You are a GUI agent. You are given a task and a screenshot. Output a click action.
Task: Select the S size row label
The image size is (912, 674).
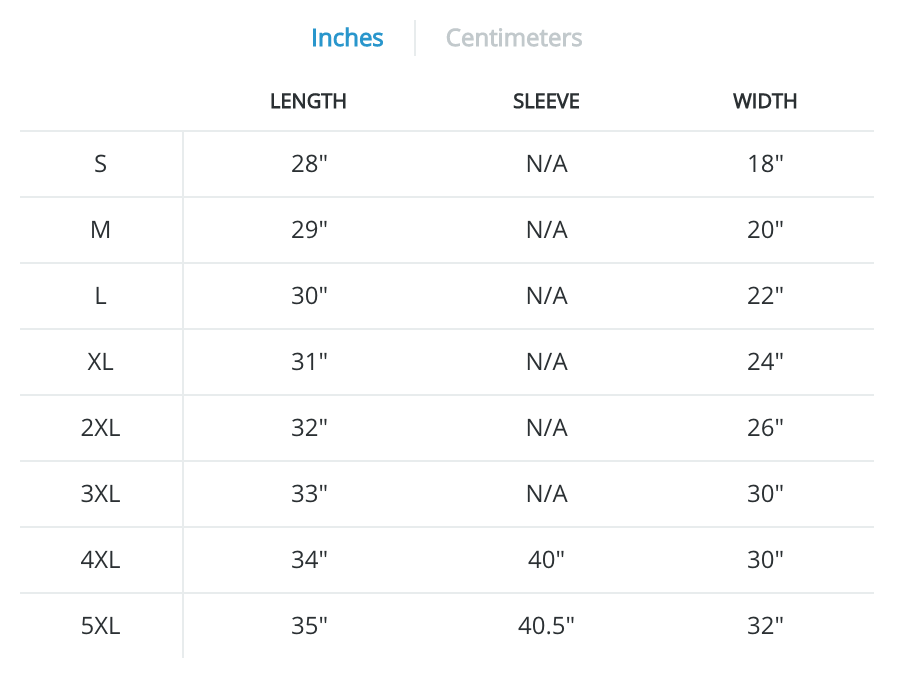pyautogui.click(x=101, y=164)
